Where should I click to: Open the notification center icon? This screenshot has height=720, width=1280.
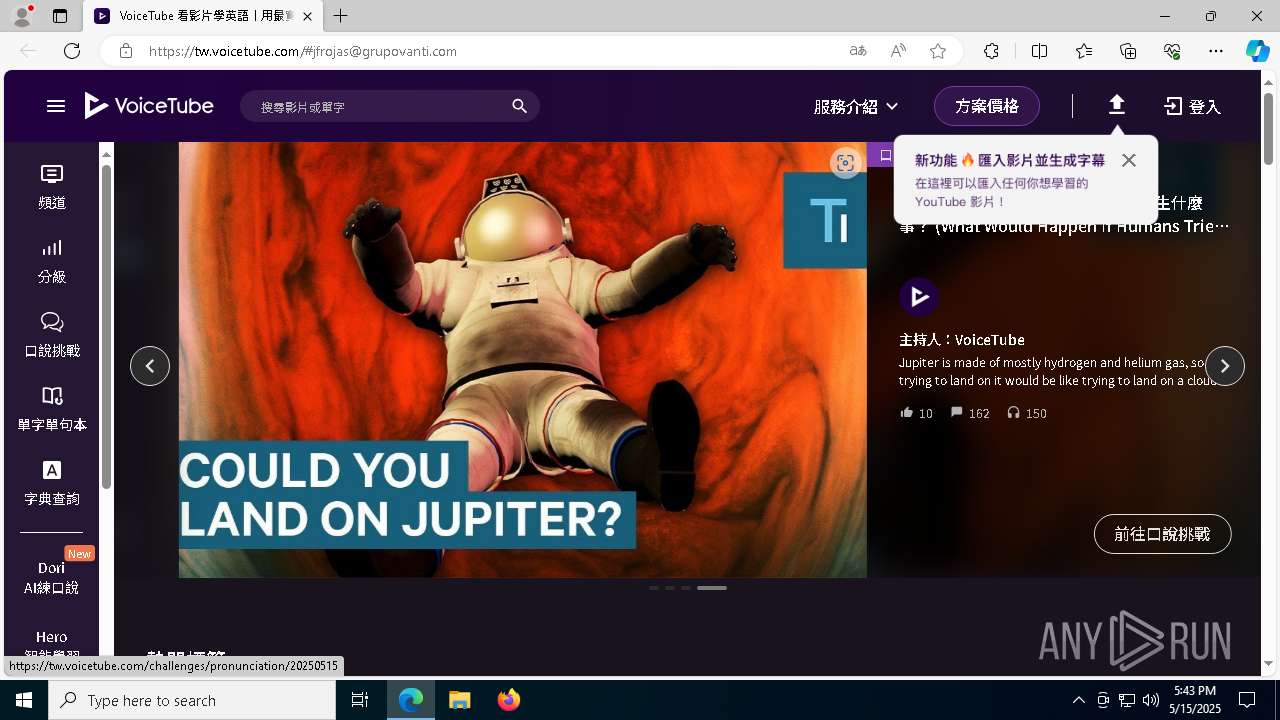click(1247, 700)
